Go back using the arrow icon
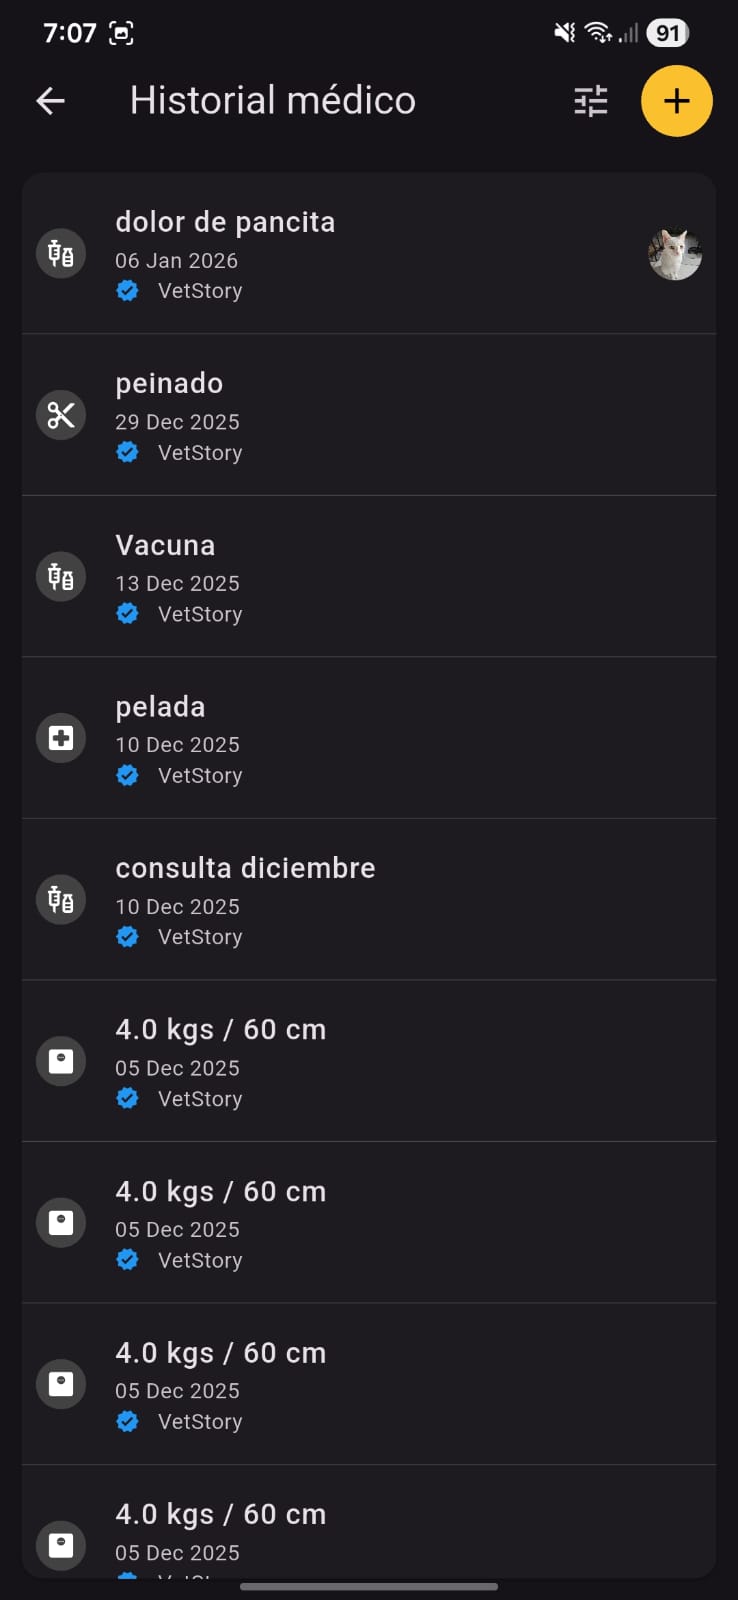The width and height of the screenshot is (738, 1600). point(50,101)
